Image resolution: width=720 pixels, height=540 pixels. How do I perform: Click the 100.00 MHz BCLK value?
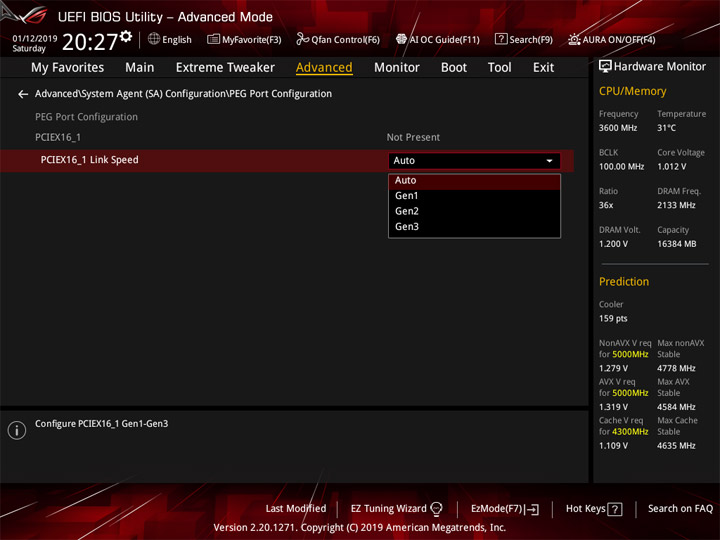point(621,167)
